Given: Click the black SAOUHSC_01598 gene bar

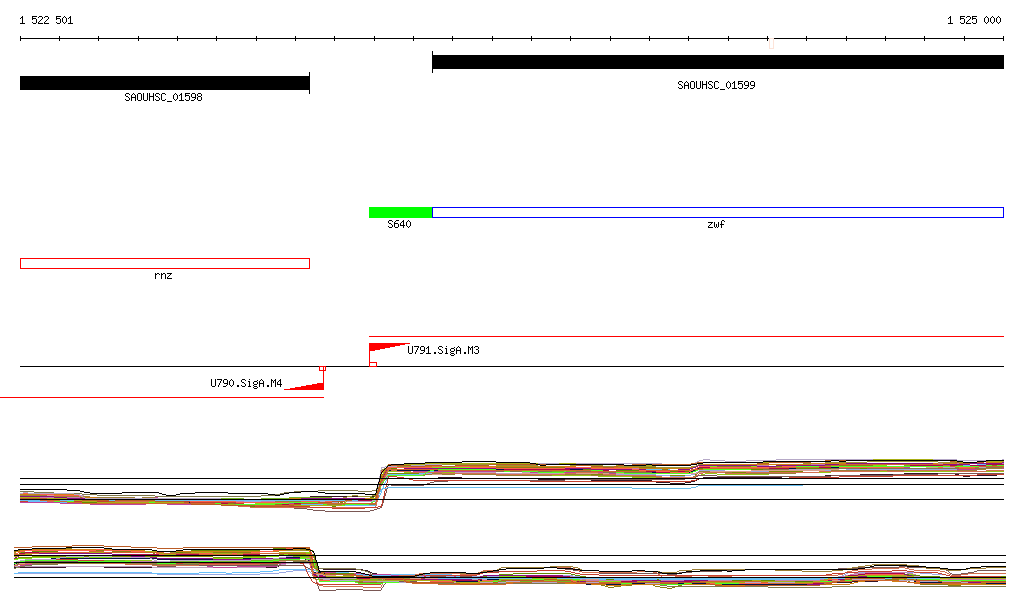Looking at the screenshot, I should pyautogui.click(x=165, y=83).
